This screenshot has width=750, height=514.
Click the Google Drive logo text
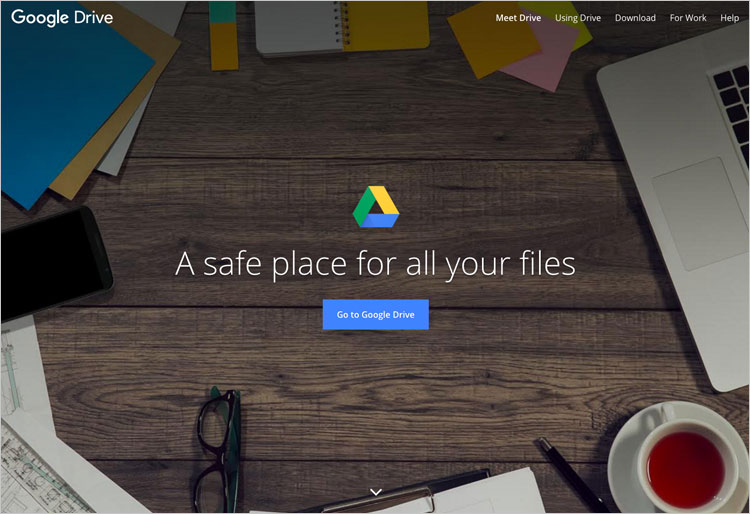click(62, 18)
